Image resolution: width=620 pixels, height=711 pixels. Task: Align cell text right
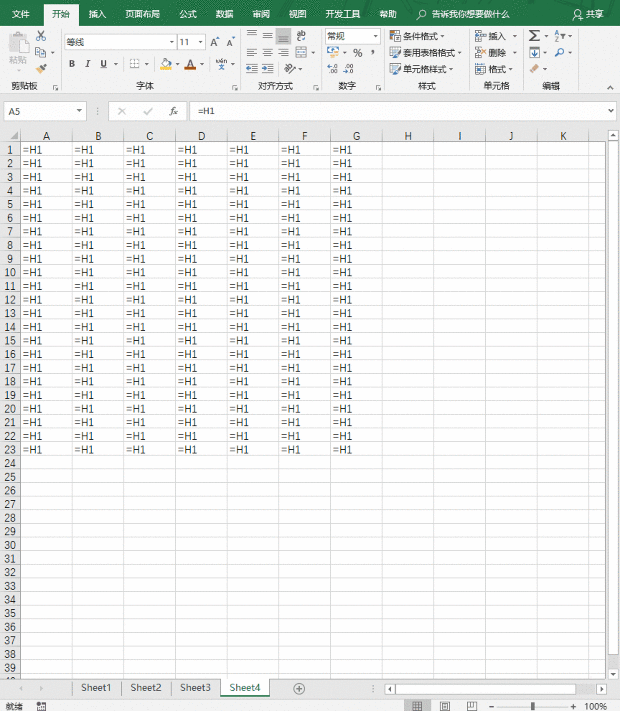coord(283,52)
